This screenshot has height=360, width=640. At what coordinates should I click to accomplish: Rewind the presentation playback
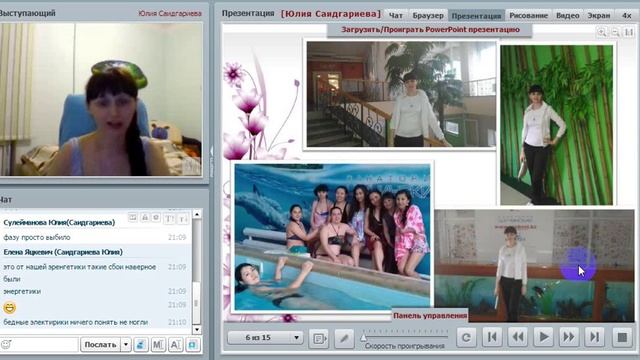pyautogui.click(x=518, y=337)
